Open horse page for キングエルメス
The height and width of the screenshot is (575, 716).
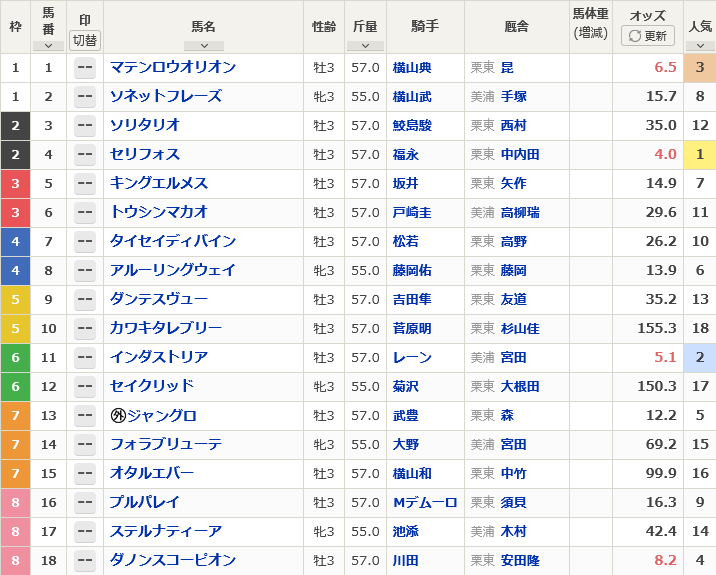pyautogui.click(x=159, y=183)
